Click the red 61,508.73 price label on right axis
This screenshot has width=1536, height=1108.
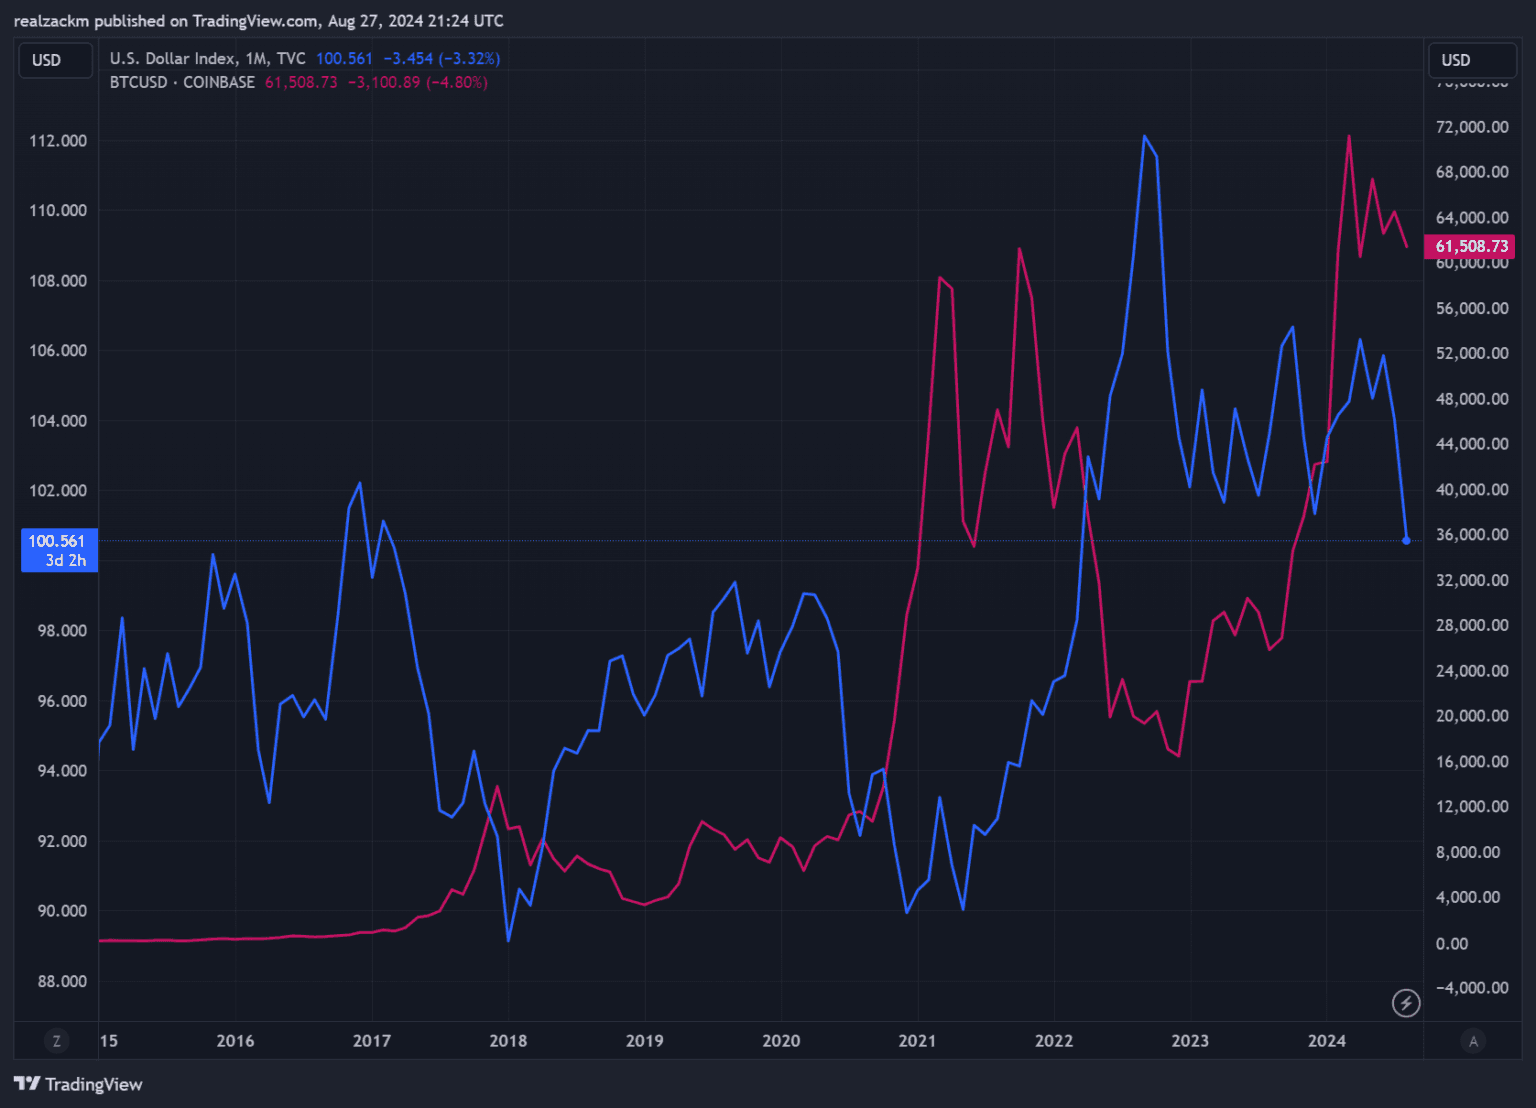[1470, 246]
